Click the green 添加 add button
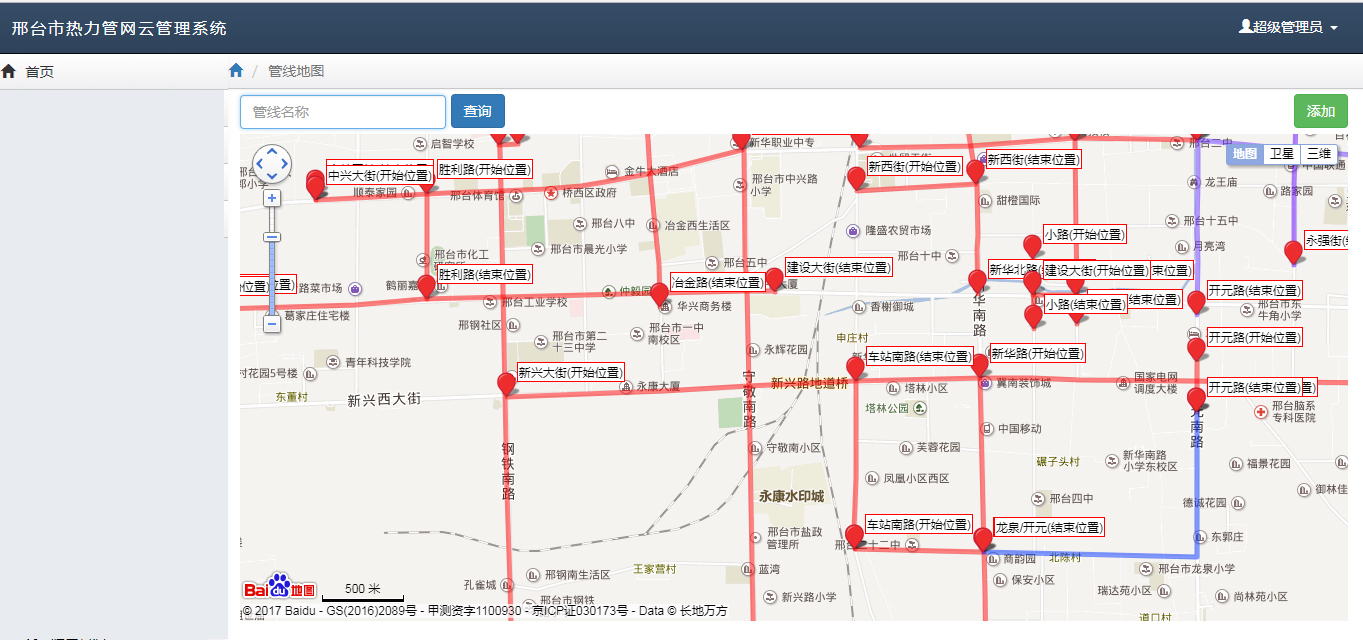 [x=1320, y=111]
